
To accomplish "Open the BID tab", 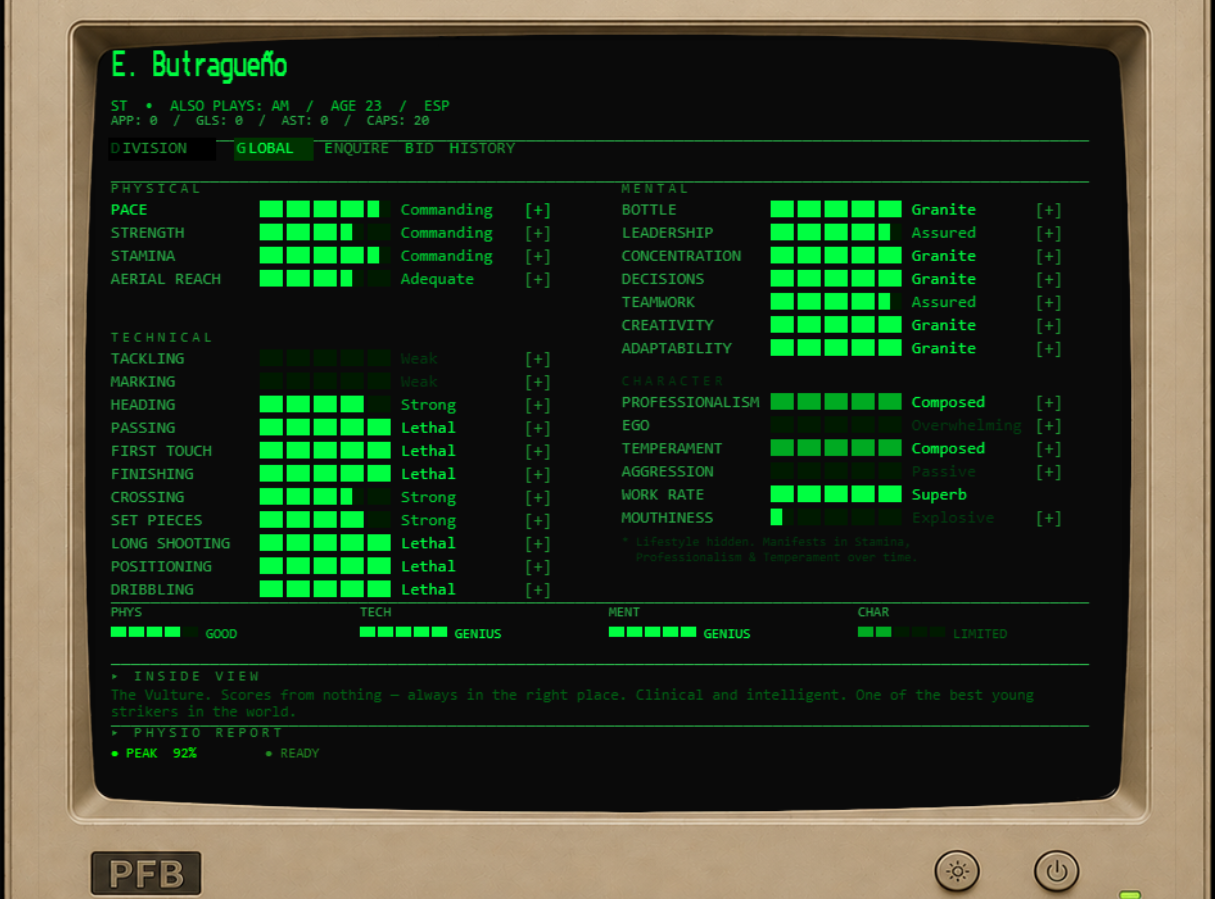I will [419, 148].
